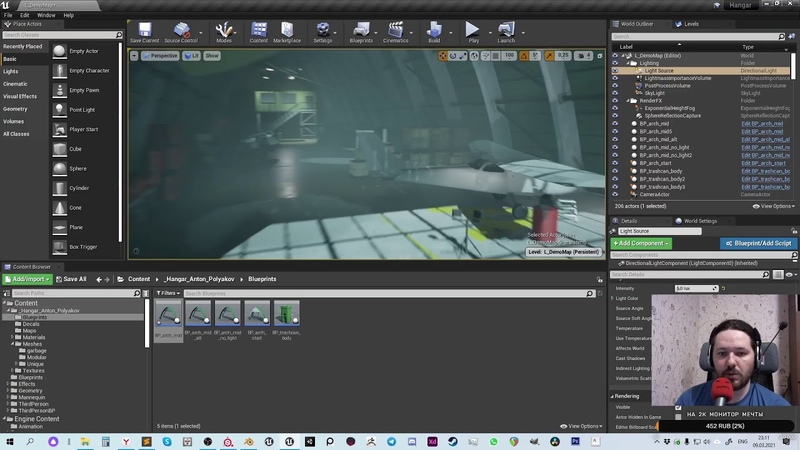Toggle visibility eye of CameraActor row
800x450 pixels.
pos(615,194)
